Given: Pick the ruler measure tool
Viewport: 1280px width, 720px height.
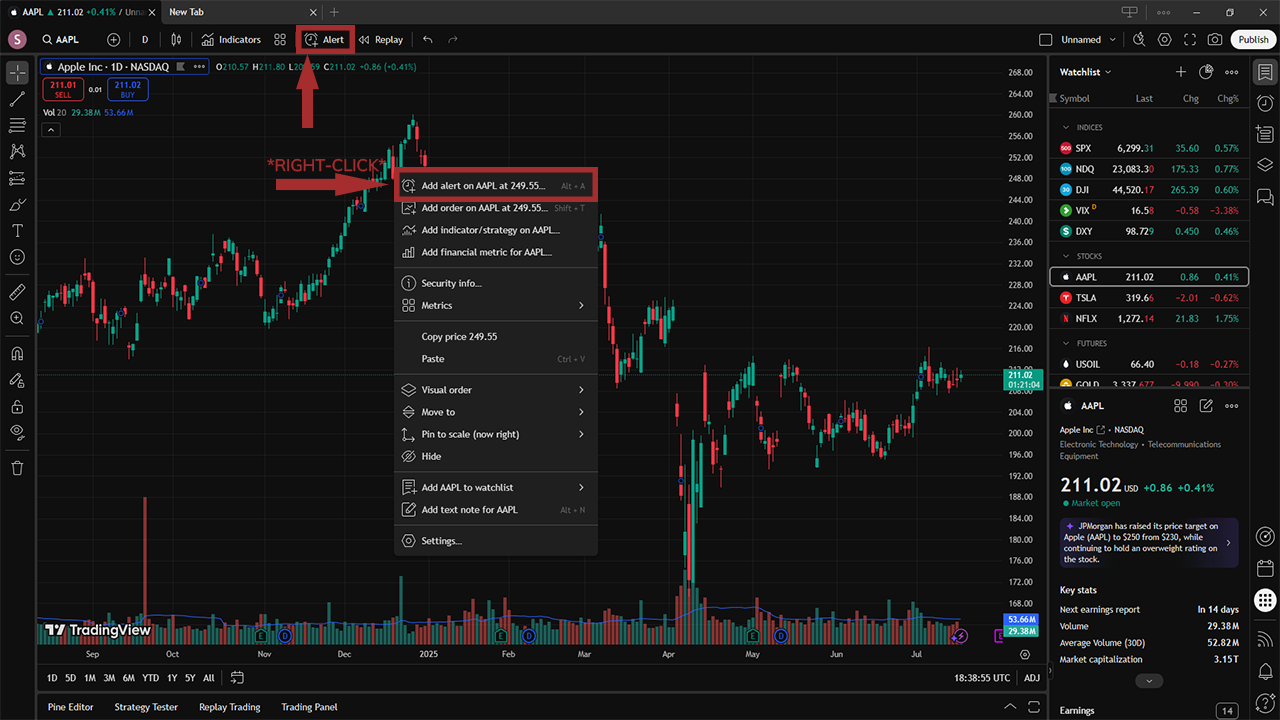Looking at the screenshot, I should 17,292.
